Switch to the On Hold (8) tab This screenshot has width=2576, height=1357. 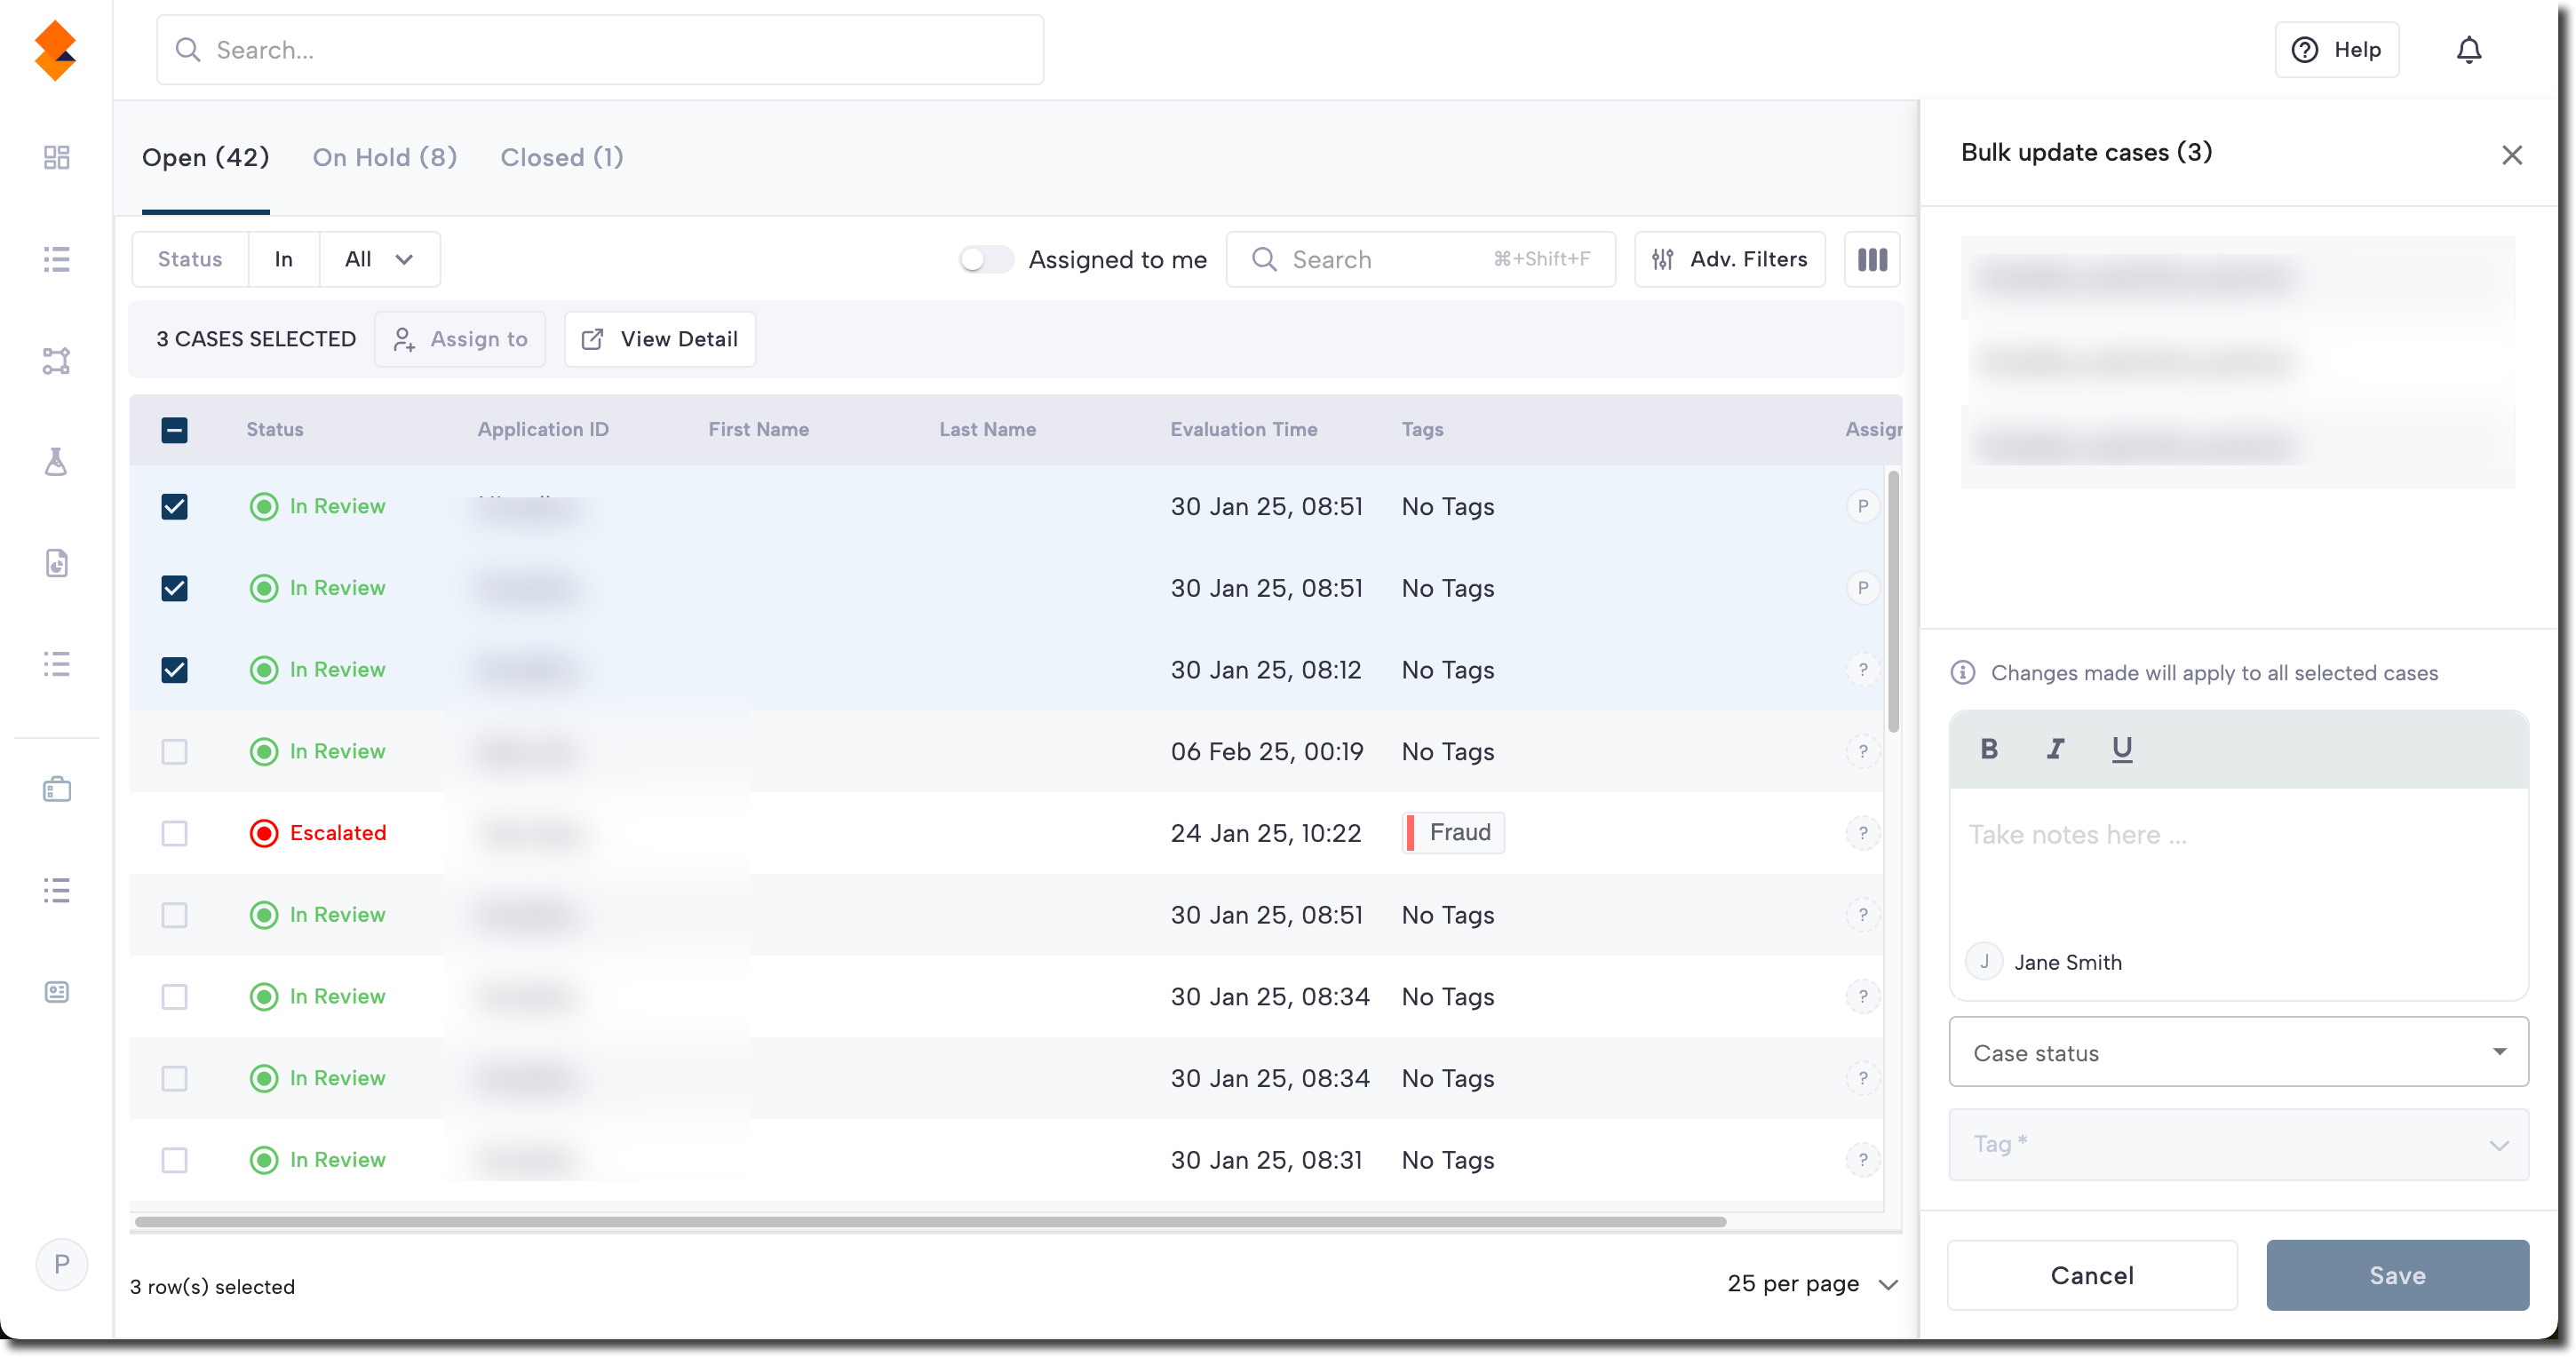[x=385, y=158]
